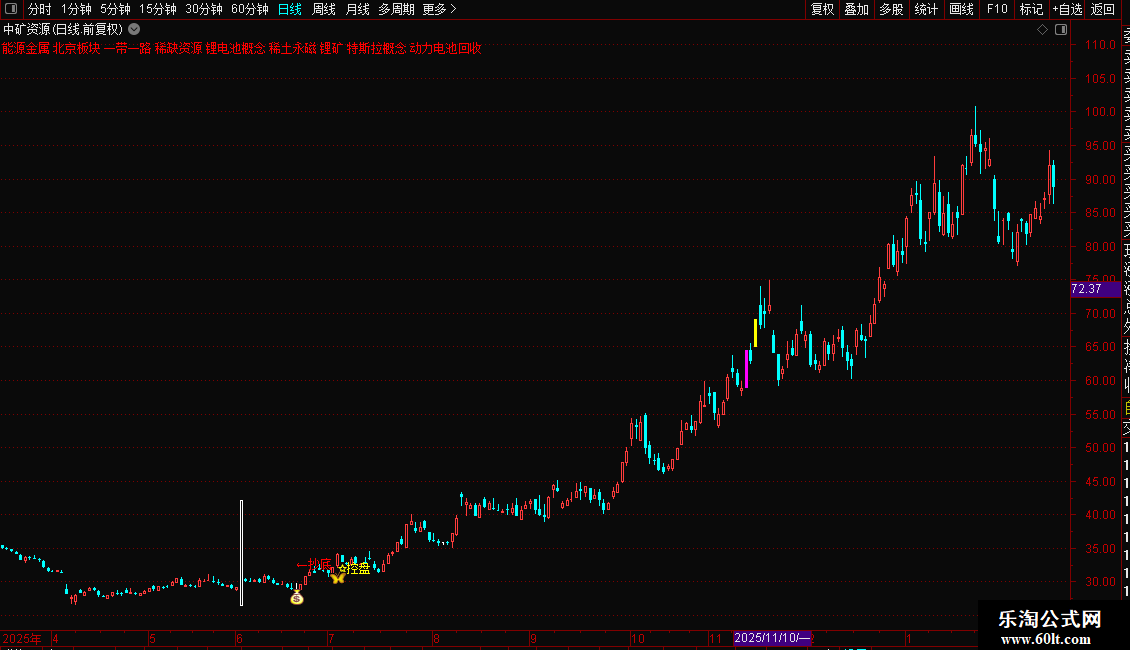
Task: Open the 稀土永磁 concept tag
Action: click(293, 48)
